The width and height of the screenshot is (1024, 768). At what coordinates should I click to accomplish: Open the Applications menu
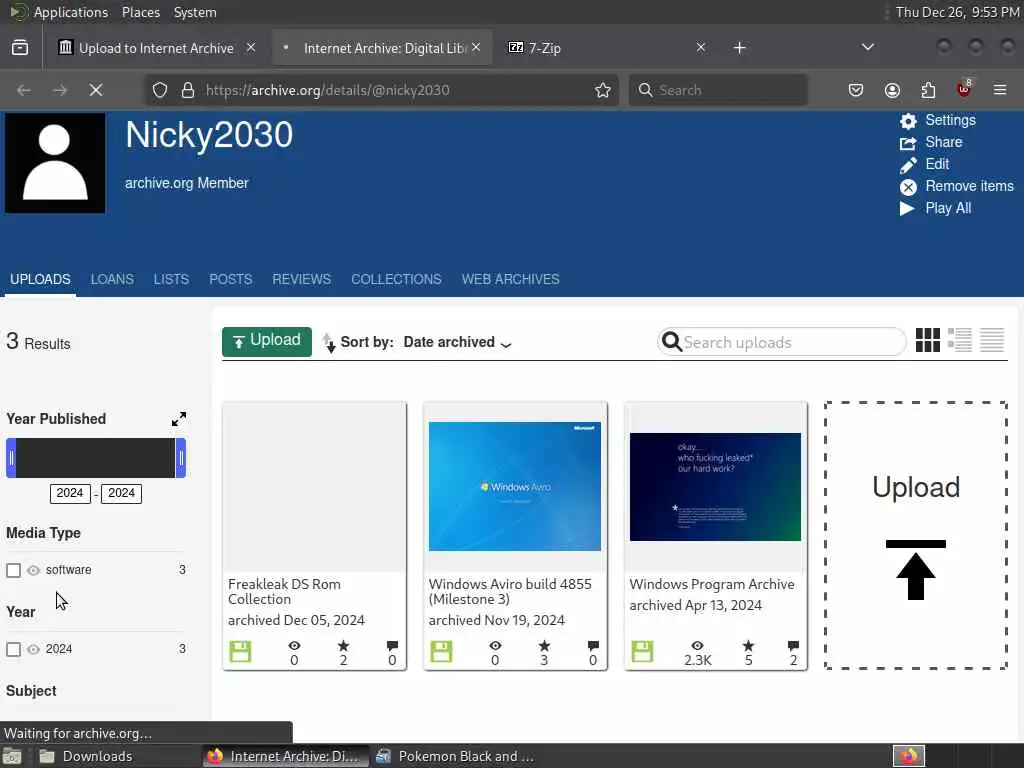(x=71, y=12)
